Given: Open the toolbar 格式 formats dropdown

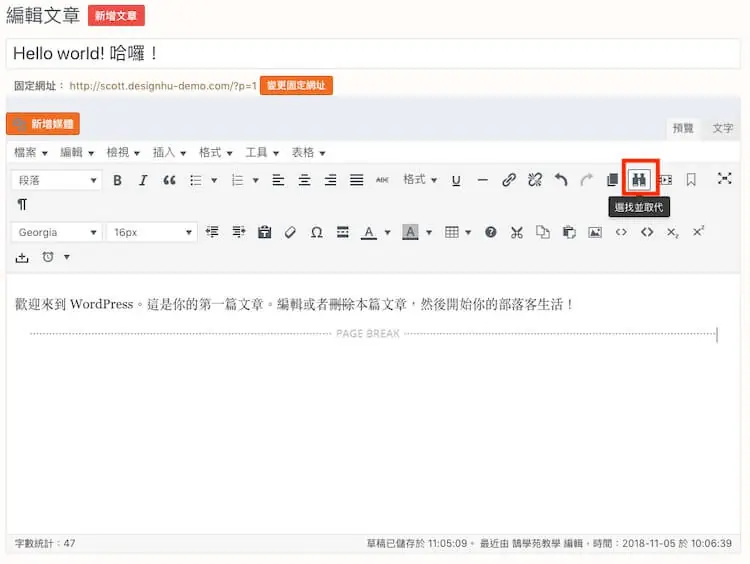Looking at the screenshot, I should [420, 180].
